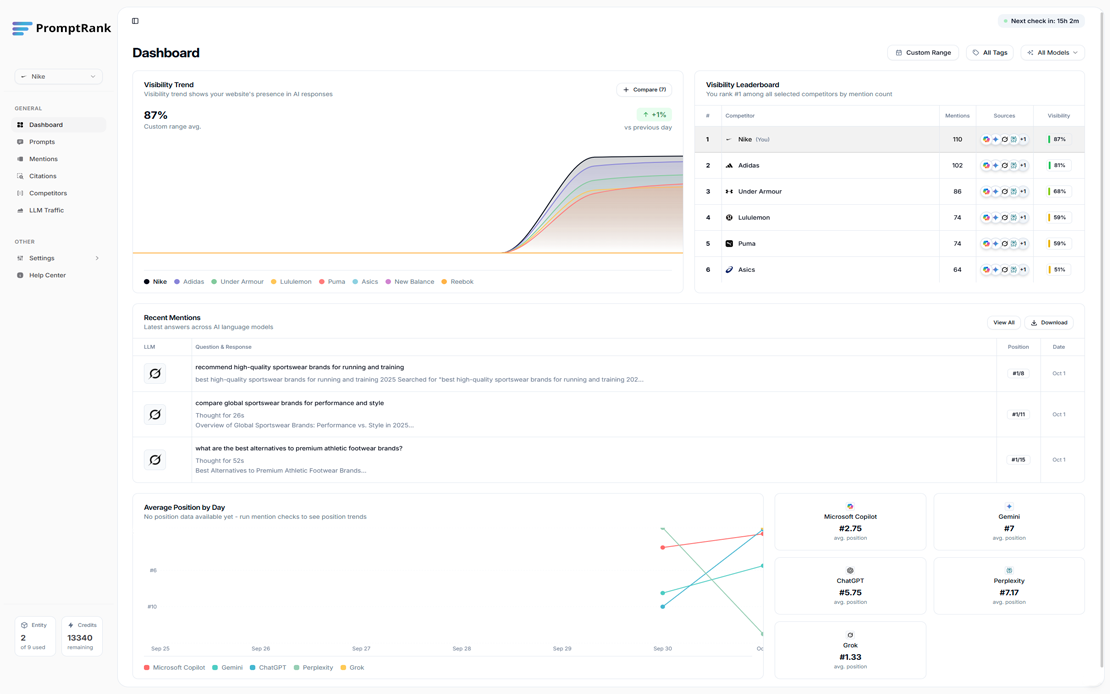This screenshot has width=1110, height=694.
Task: Click the Perplexity position card icon
Action: click(1009, 571)
